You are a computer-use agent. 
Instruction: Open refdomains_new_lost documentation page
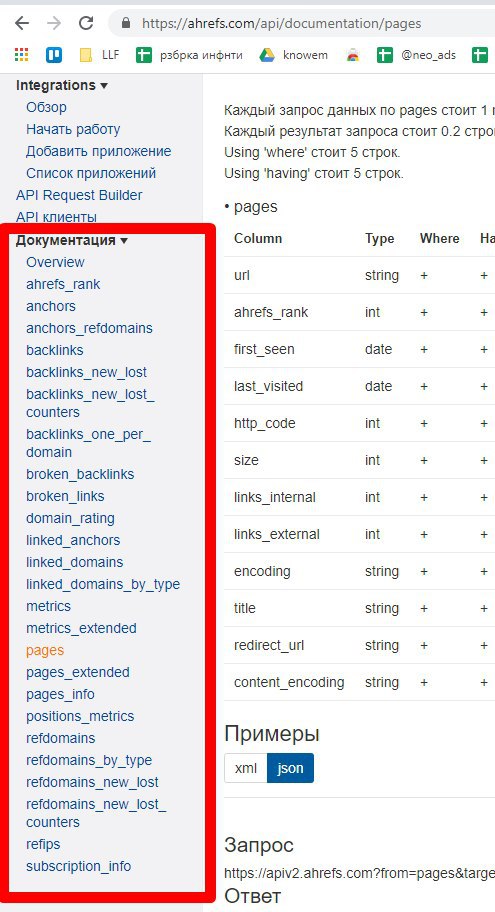[92, 782]
